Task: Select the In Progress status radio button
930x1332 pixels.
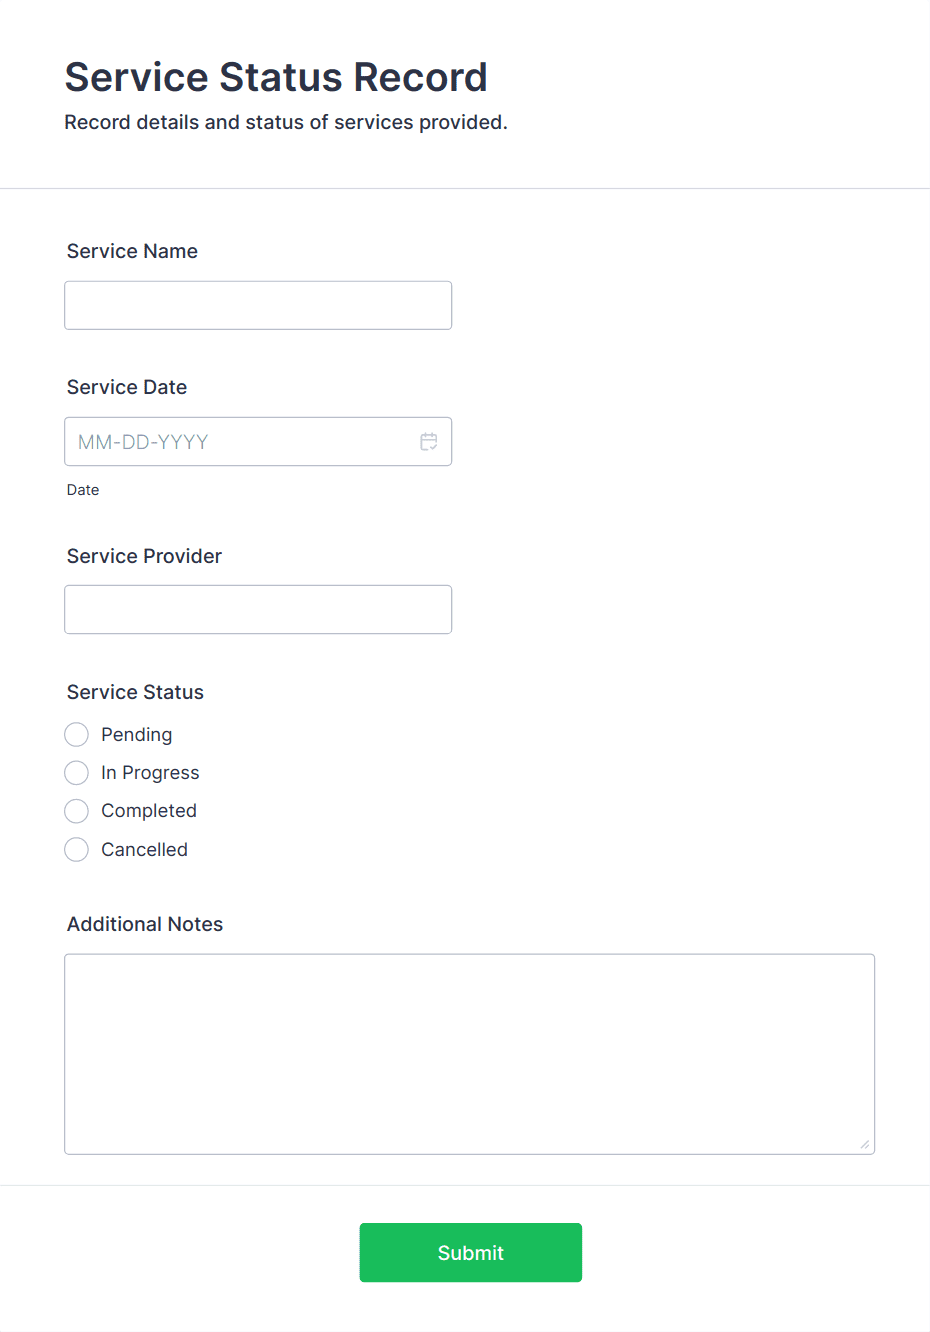Action: point(76,772)
